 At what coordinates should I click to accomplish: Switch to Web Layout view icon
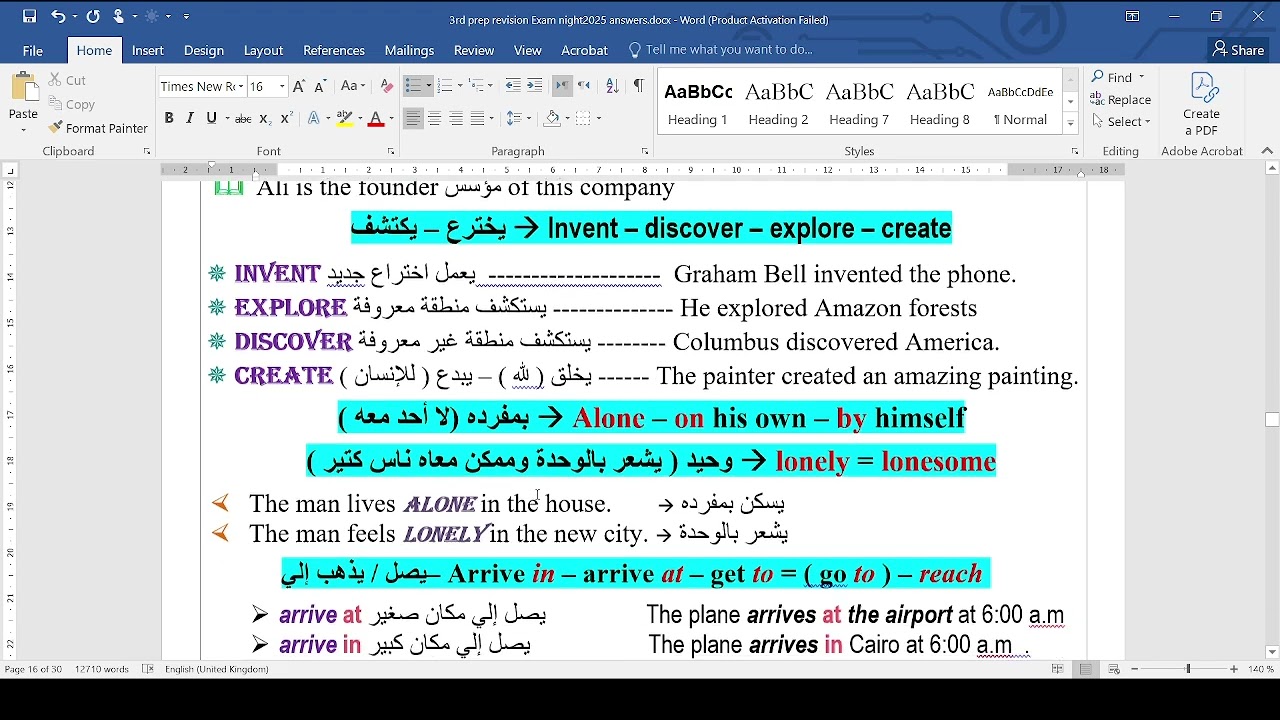[x=1114, y=669]
